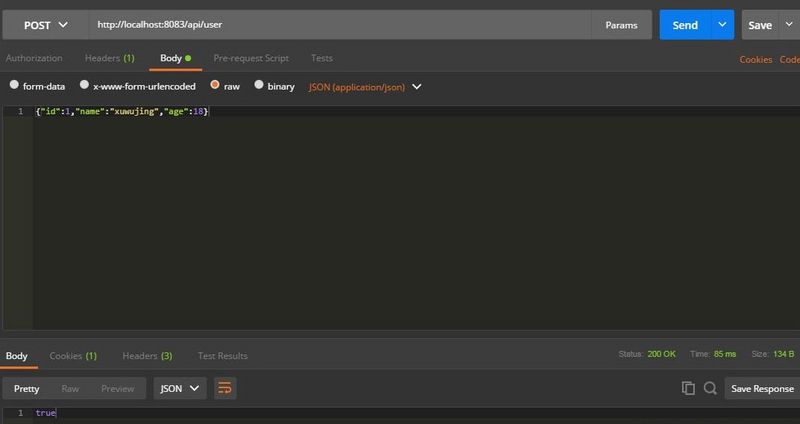The width and height of the screenshot is (800, 424).
Task: Copy the response with the copy icon
Action: pos(688,388)
